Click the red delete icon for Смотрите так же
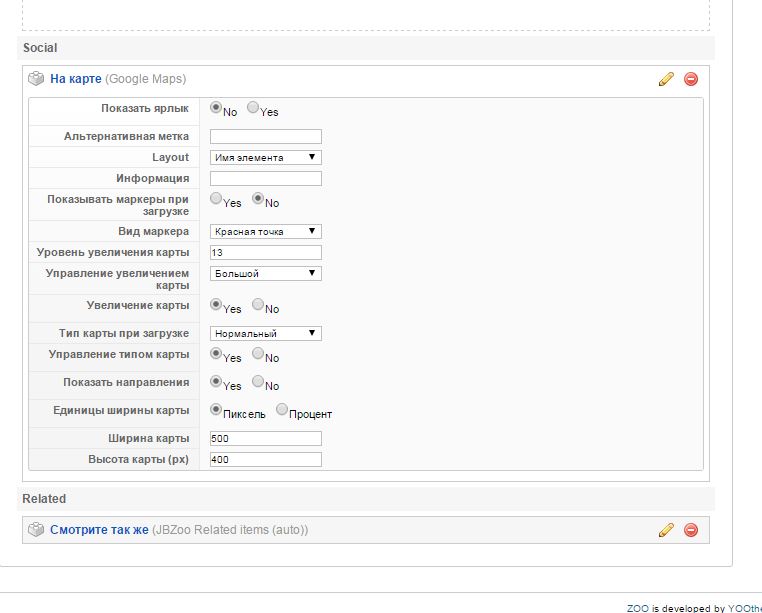 point(691,530)
